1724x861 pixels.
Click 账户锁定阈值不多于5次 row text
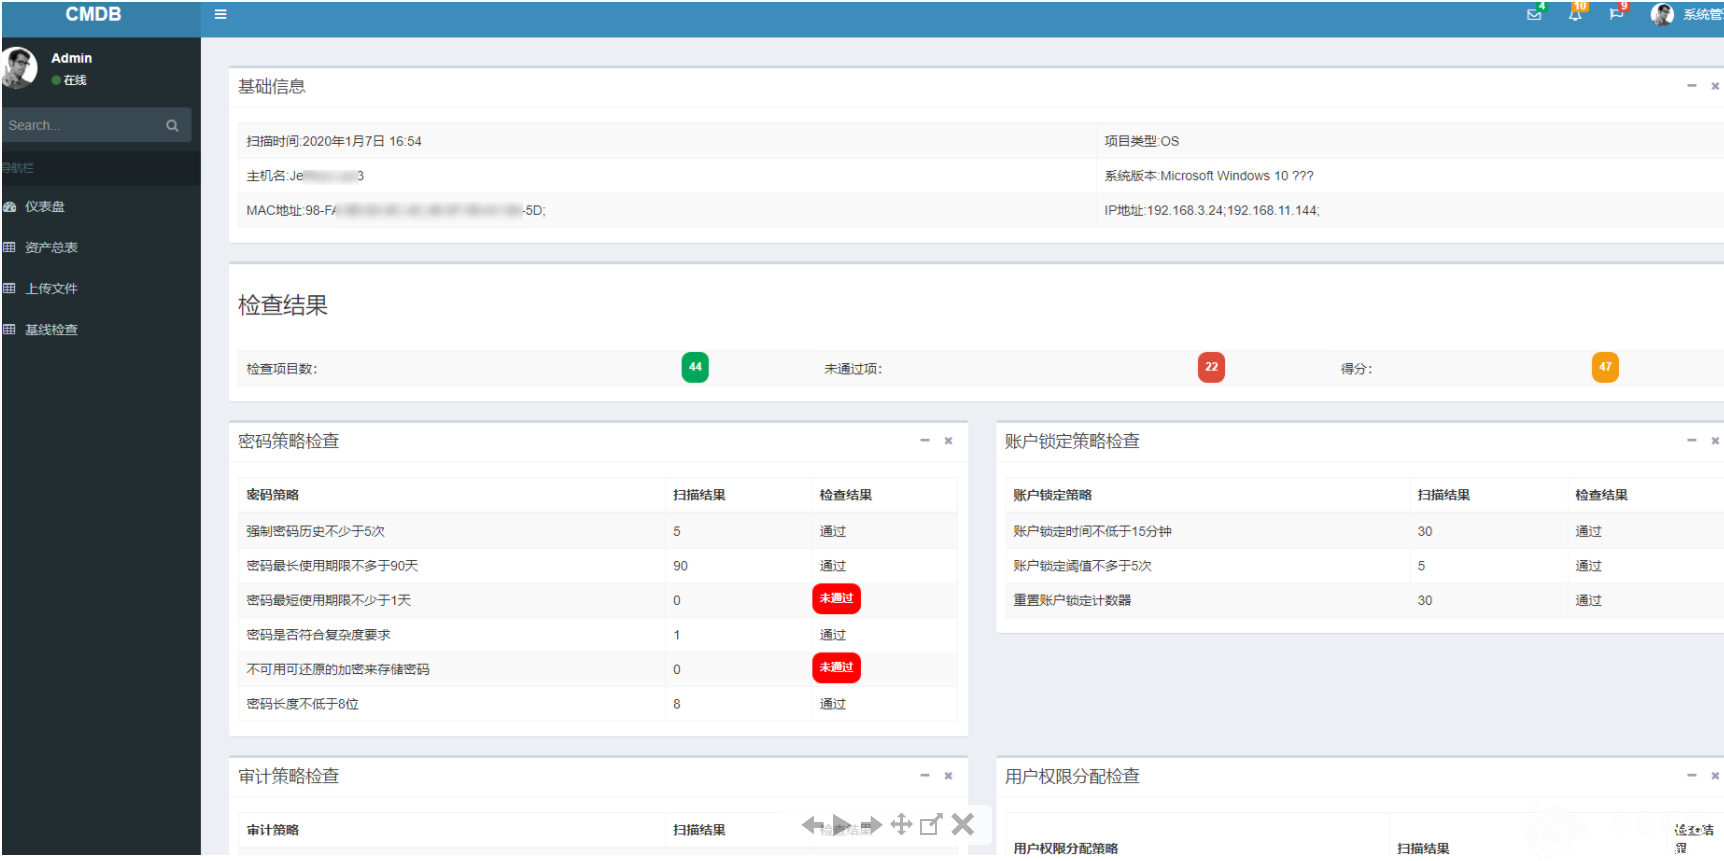(1082, 566)
